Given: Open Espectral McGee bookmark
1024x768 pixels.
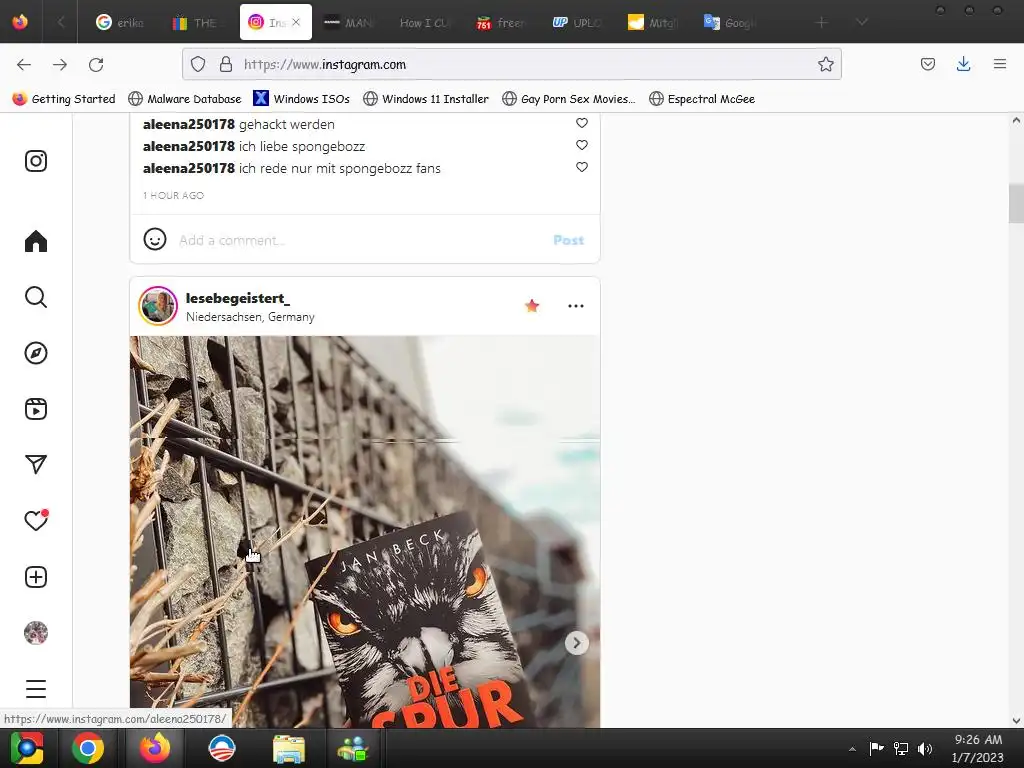Looking at the screenshot, I should click(702, 99).
